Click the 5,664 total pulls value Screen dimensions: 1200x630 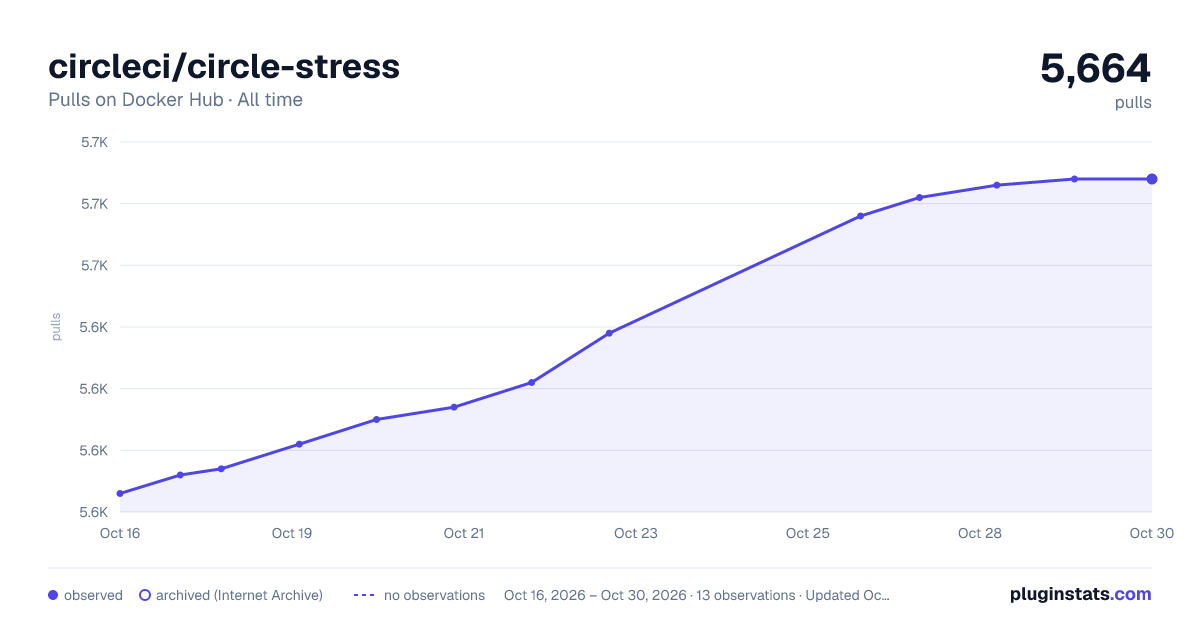pos(1096,68)
